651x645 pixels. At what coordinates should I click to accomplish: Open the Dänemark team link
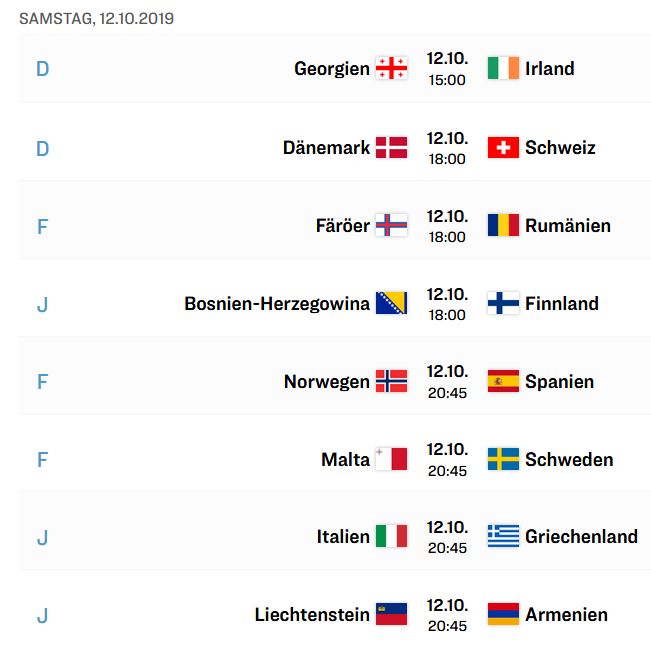pos(326,148)
